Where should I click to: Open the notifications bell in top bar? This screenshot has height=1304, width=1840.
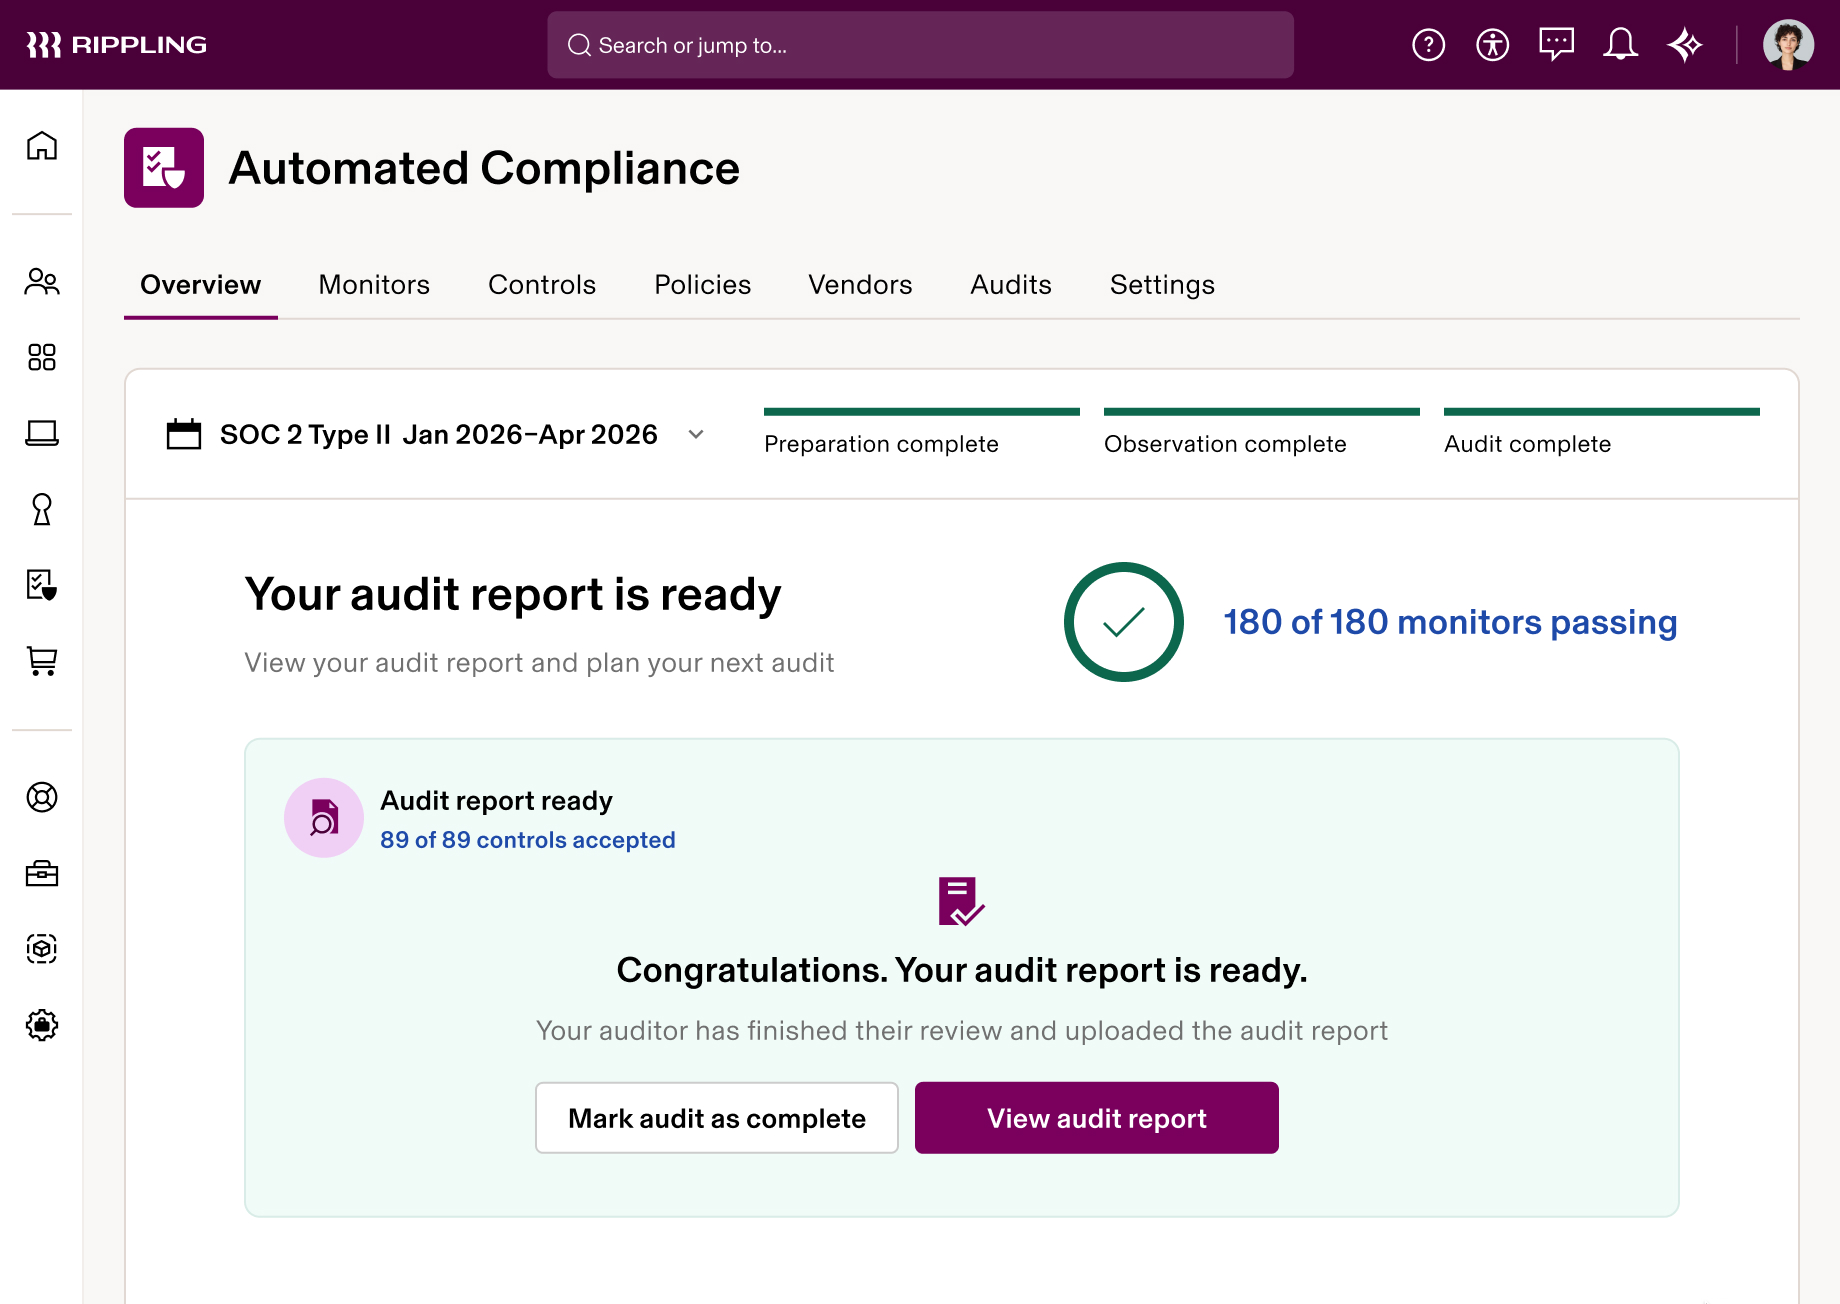click(1621, 44)
